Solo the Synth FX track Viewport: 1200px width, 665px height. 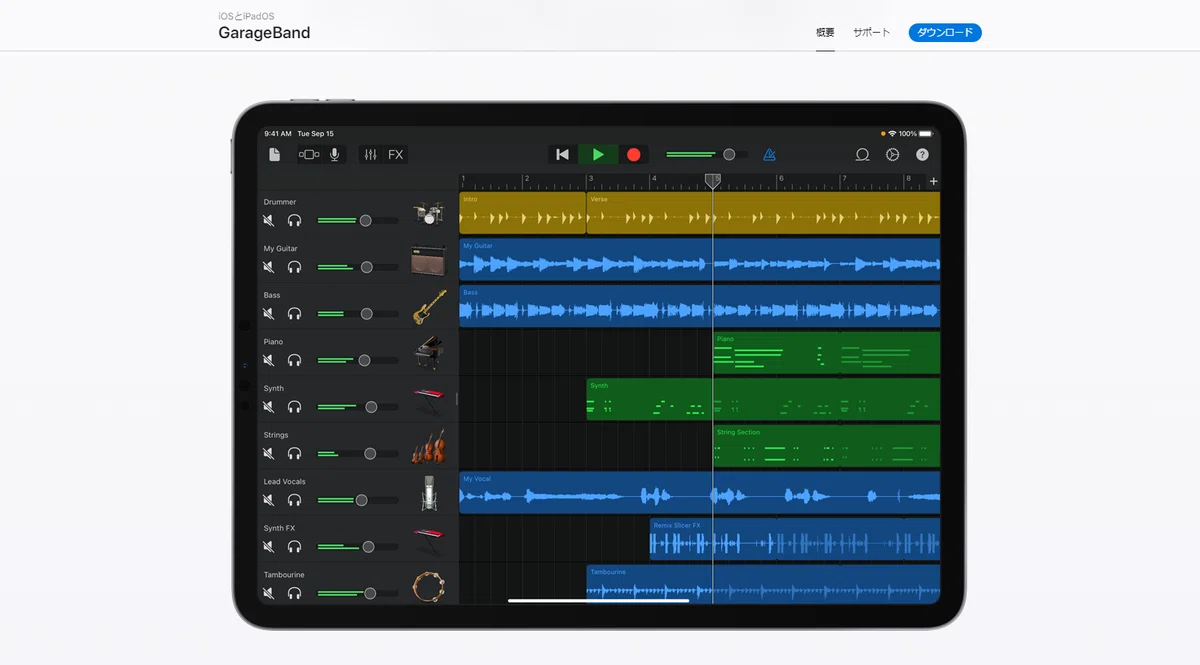pos(295,547)
